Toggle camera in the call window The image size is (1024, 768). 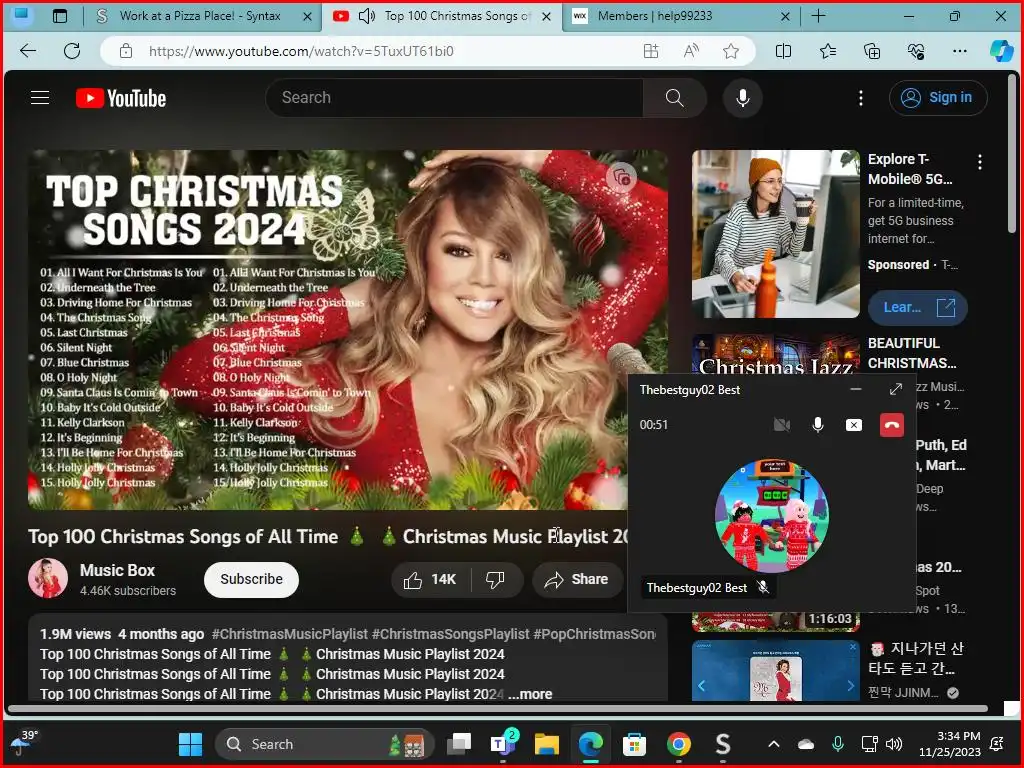click(782, 425)
